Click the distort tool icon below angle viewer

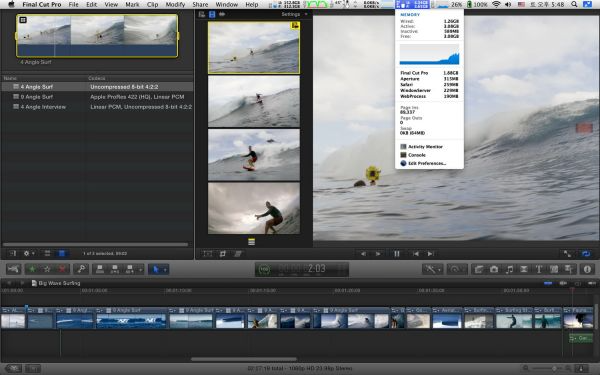(x=238, y=254)
